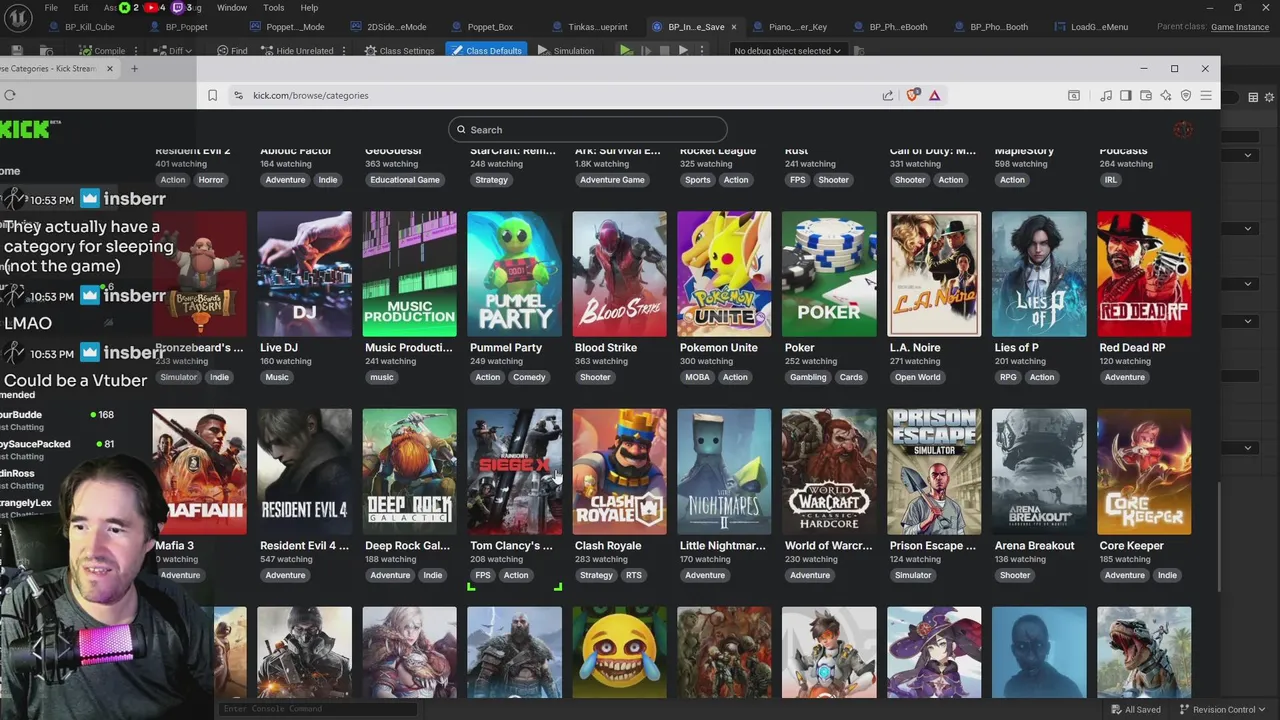Open the L.A. Noire category thumbnail
This screenshot has height=720, width=1280.
[935, 274]
